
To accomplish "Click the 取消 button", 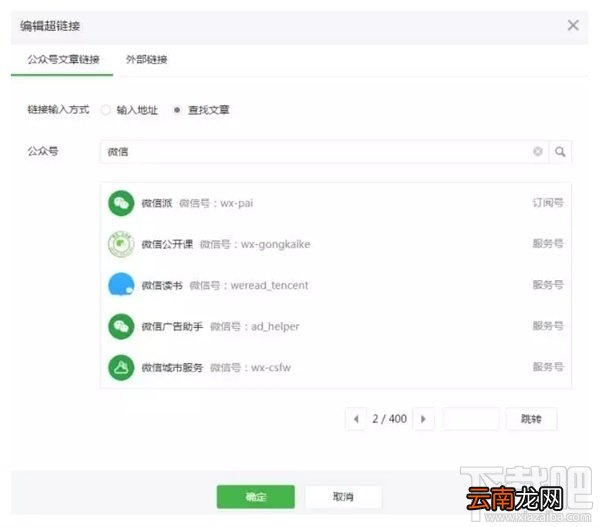I will 343,497.
